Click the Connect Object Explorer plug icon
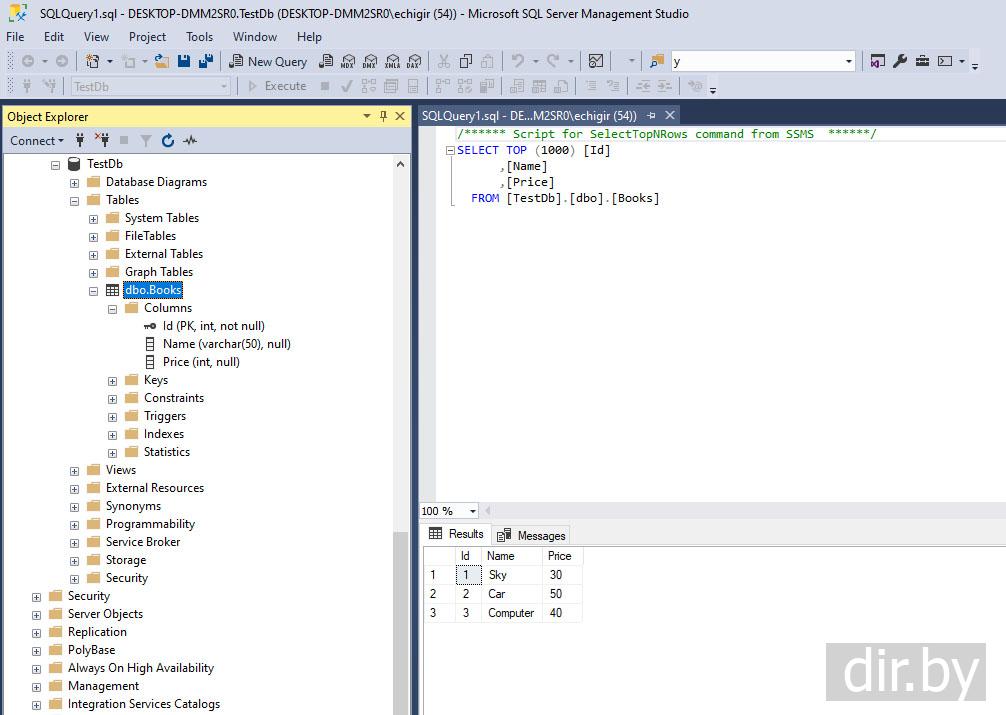The height and width of the screenshot is (715, 1006). click(80, 141)
